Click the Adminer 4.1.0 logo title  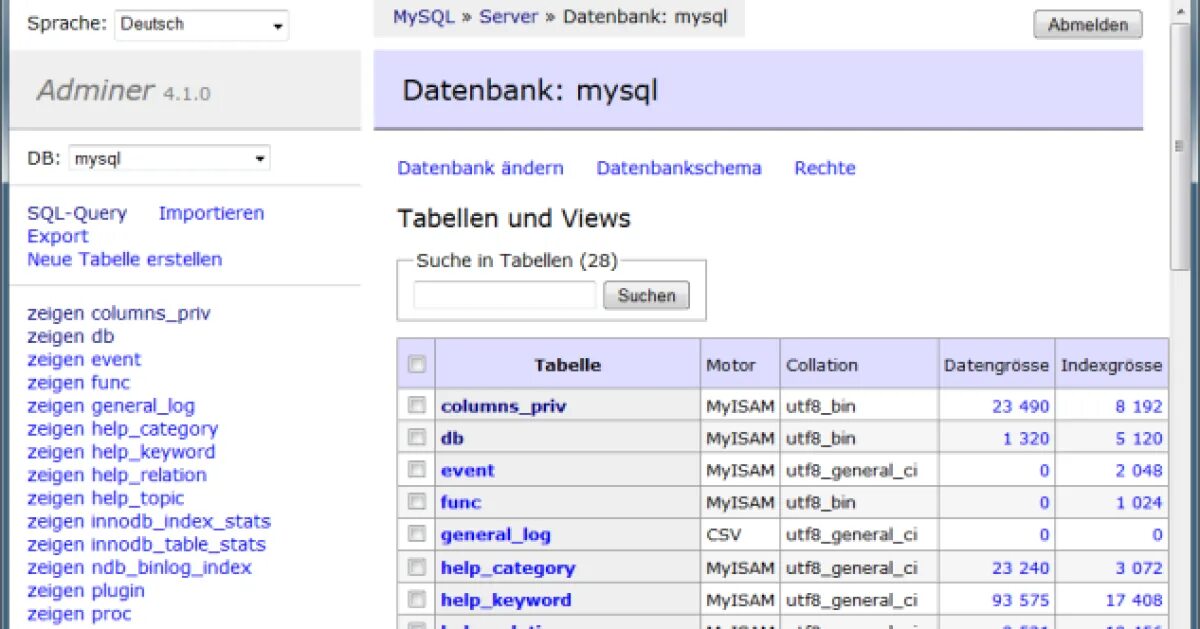(124, 91)
